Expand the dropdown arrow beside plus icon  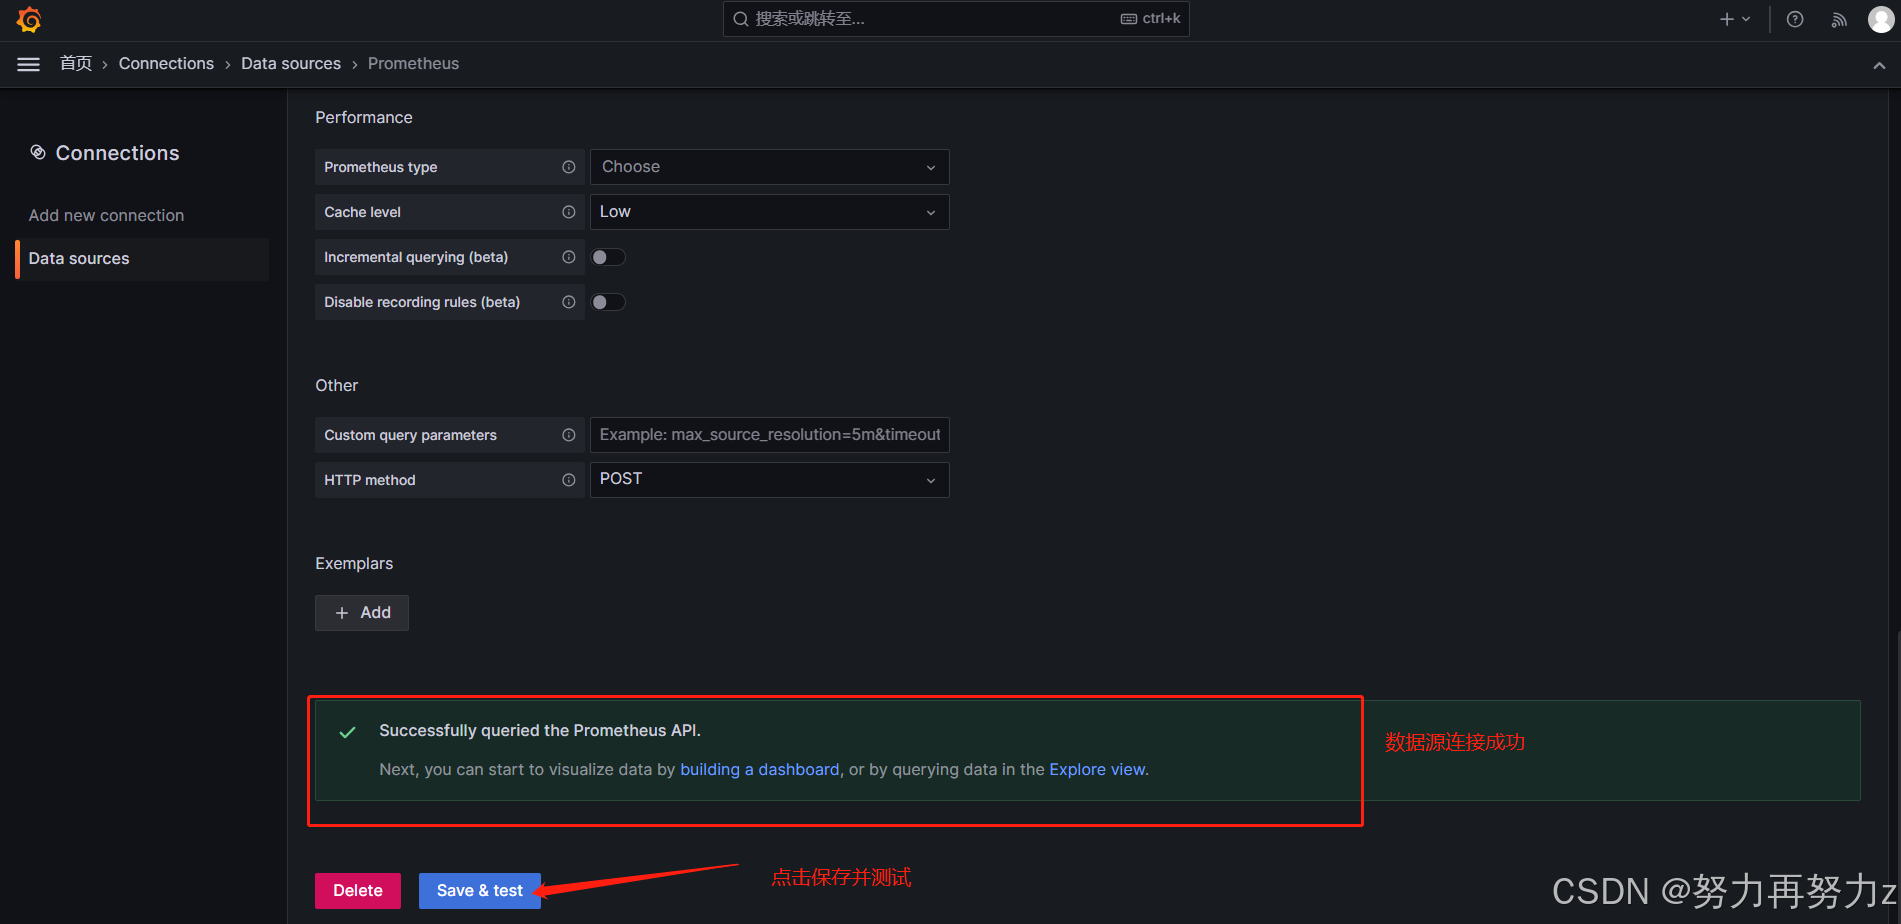point(1746,19)
